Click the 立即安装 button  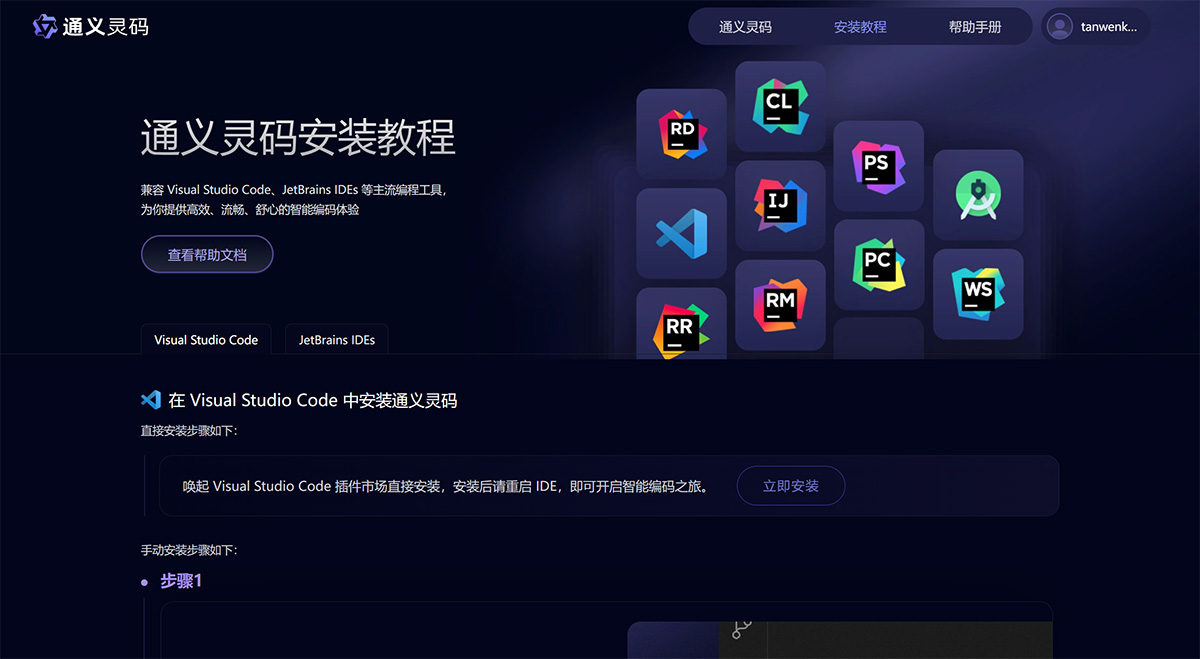tap(790, 485)
